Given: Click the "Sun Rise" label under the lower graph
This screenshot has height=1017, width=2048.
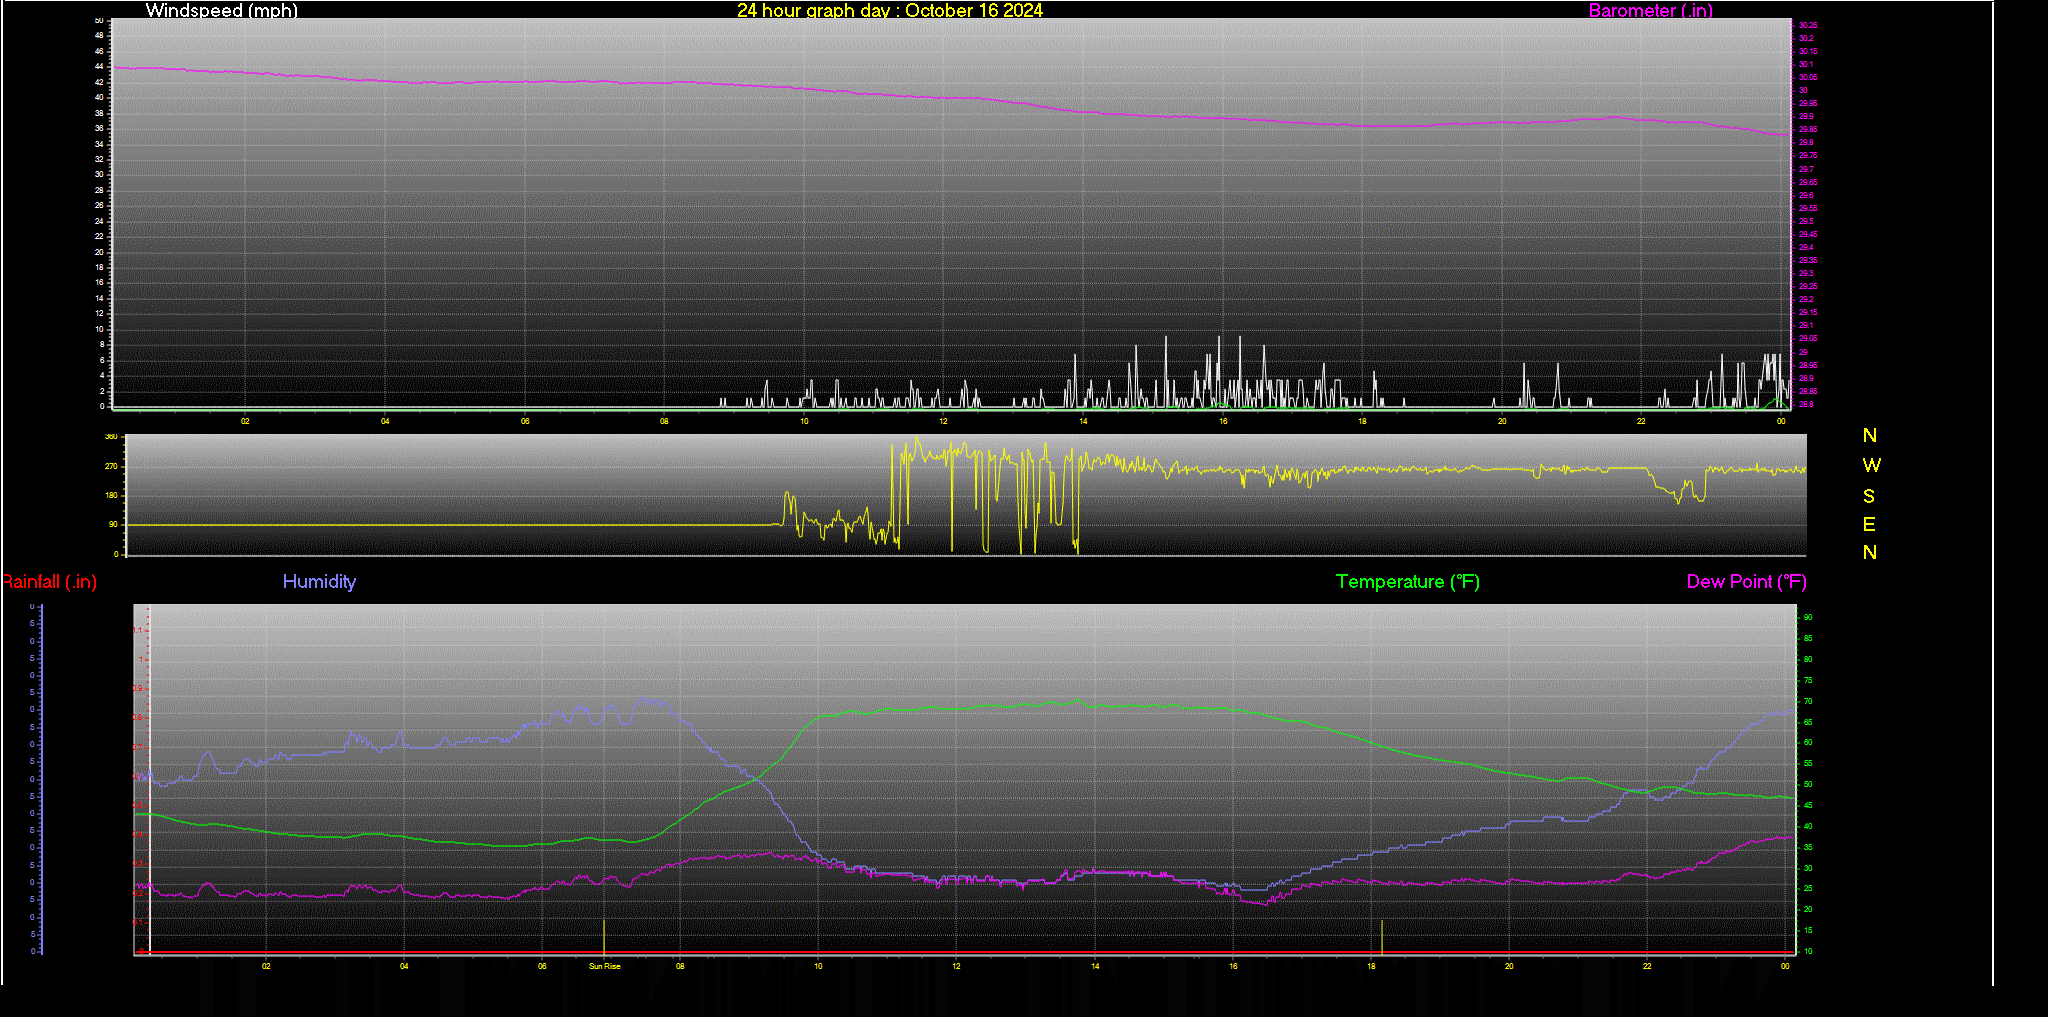Looking at the screenshot, I should point(604,966).
